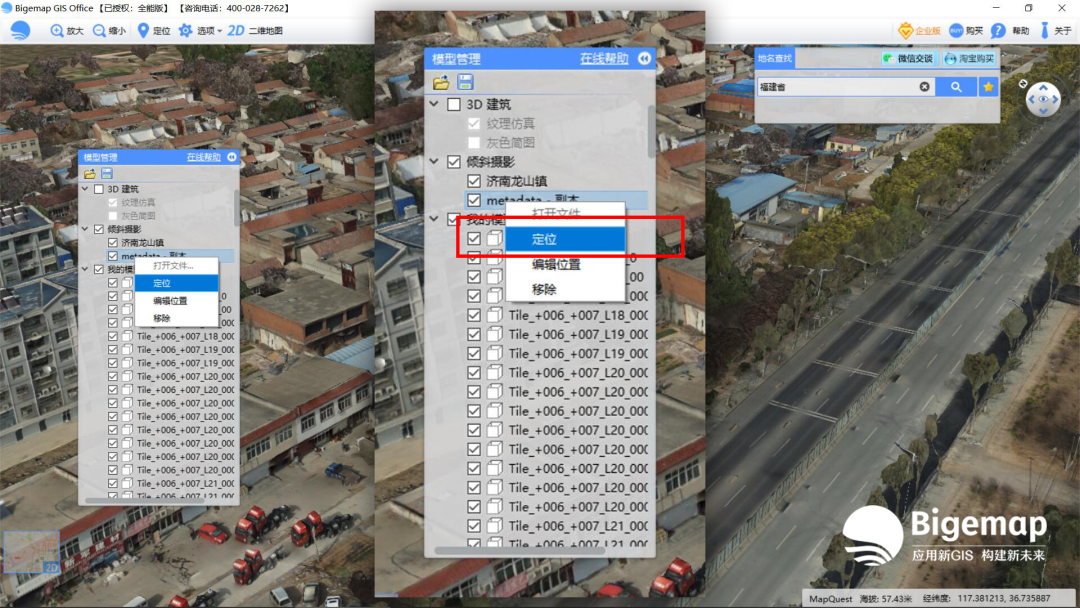This screenshot has width=1080, height=608.
Task: Toggle 纹理仿真 checkbox in small left panel
Action: coord(113,202)
